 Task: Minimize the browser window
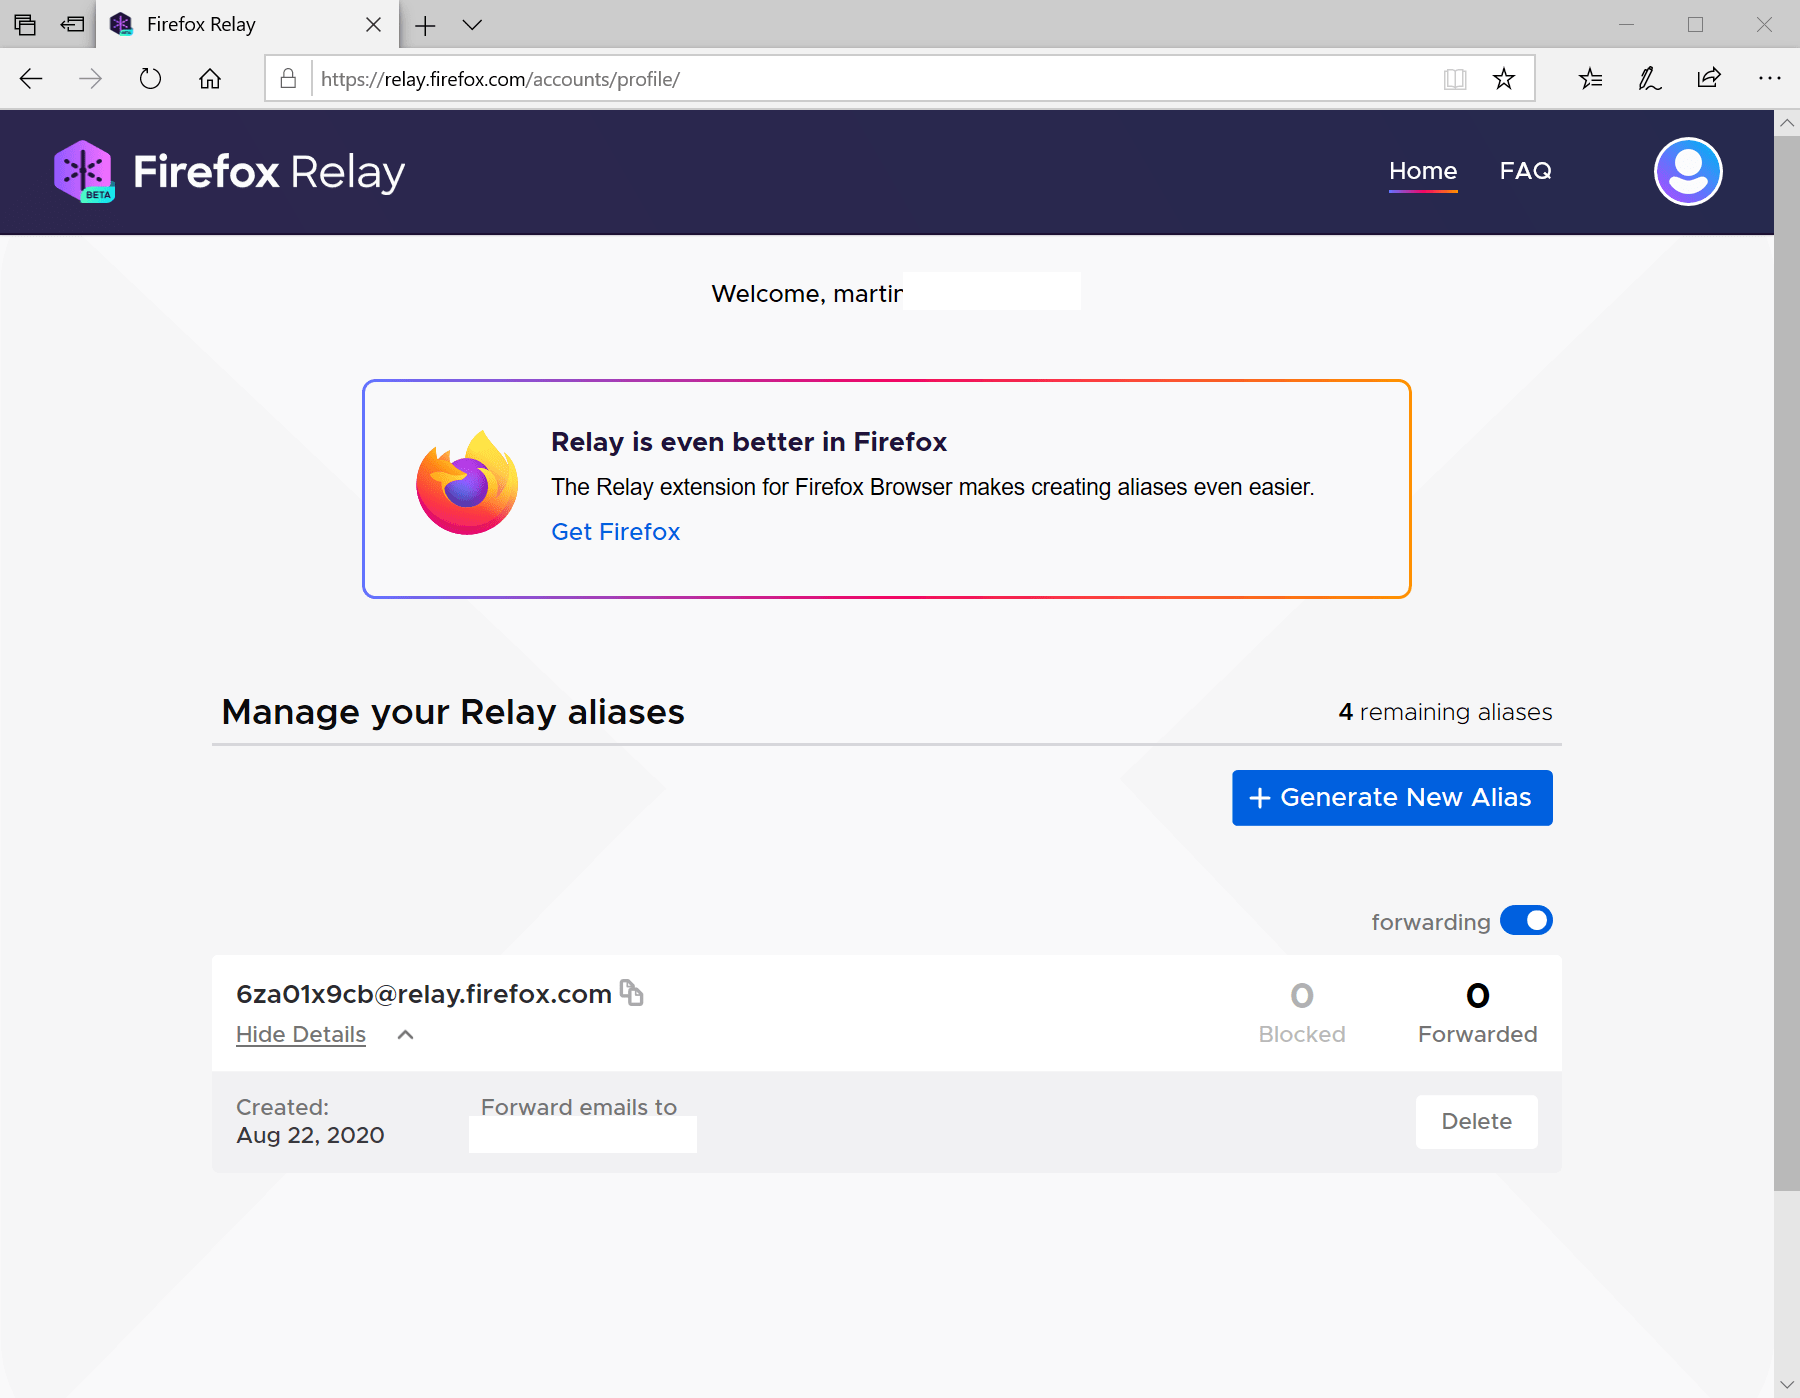click(x=1626, y=25)
